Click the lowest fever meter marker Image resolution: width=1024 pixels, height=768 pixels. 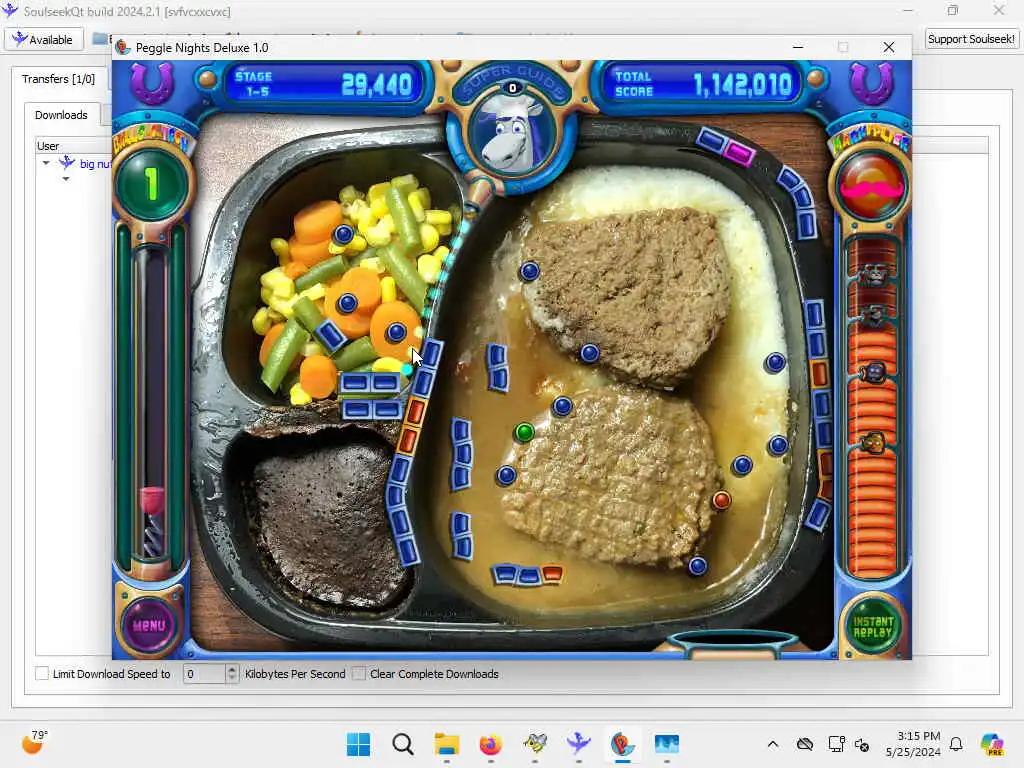tap(874, 444)
